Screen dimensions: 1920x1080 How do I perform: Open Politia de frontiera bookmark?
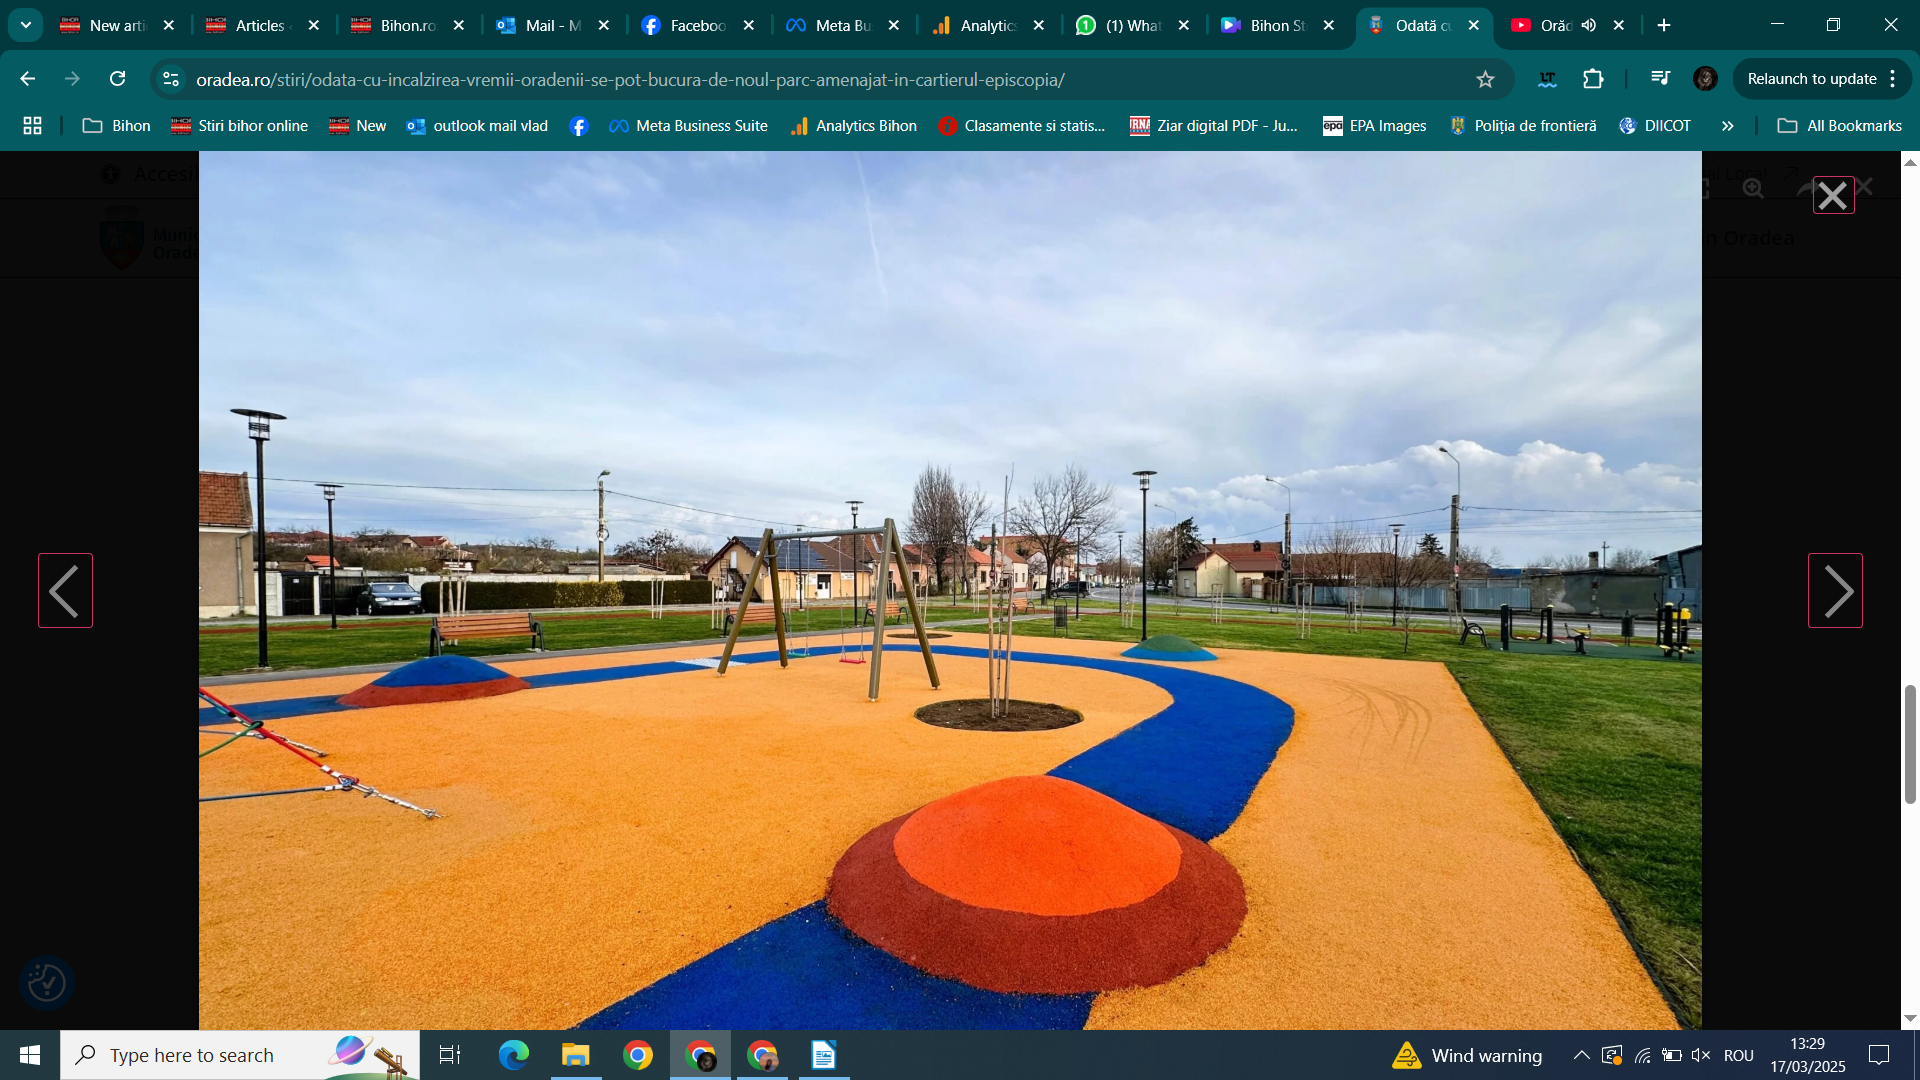pos(1523,126)
